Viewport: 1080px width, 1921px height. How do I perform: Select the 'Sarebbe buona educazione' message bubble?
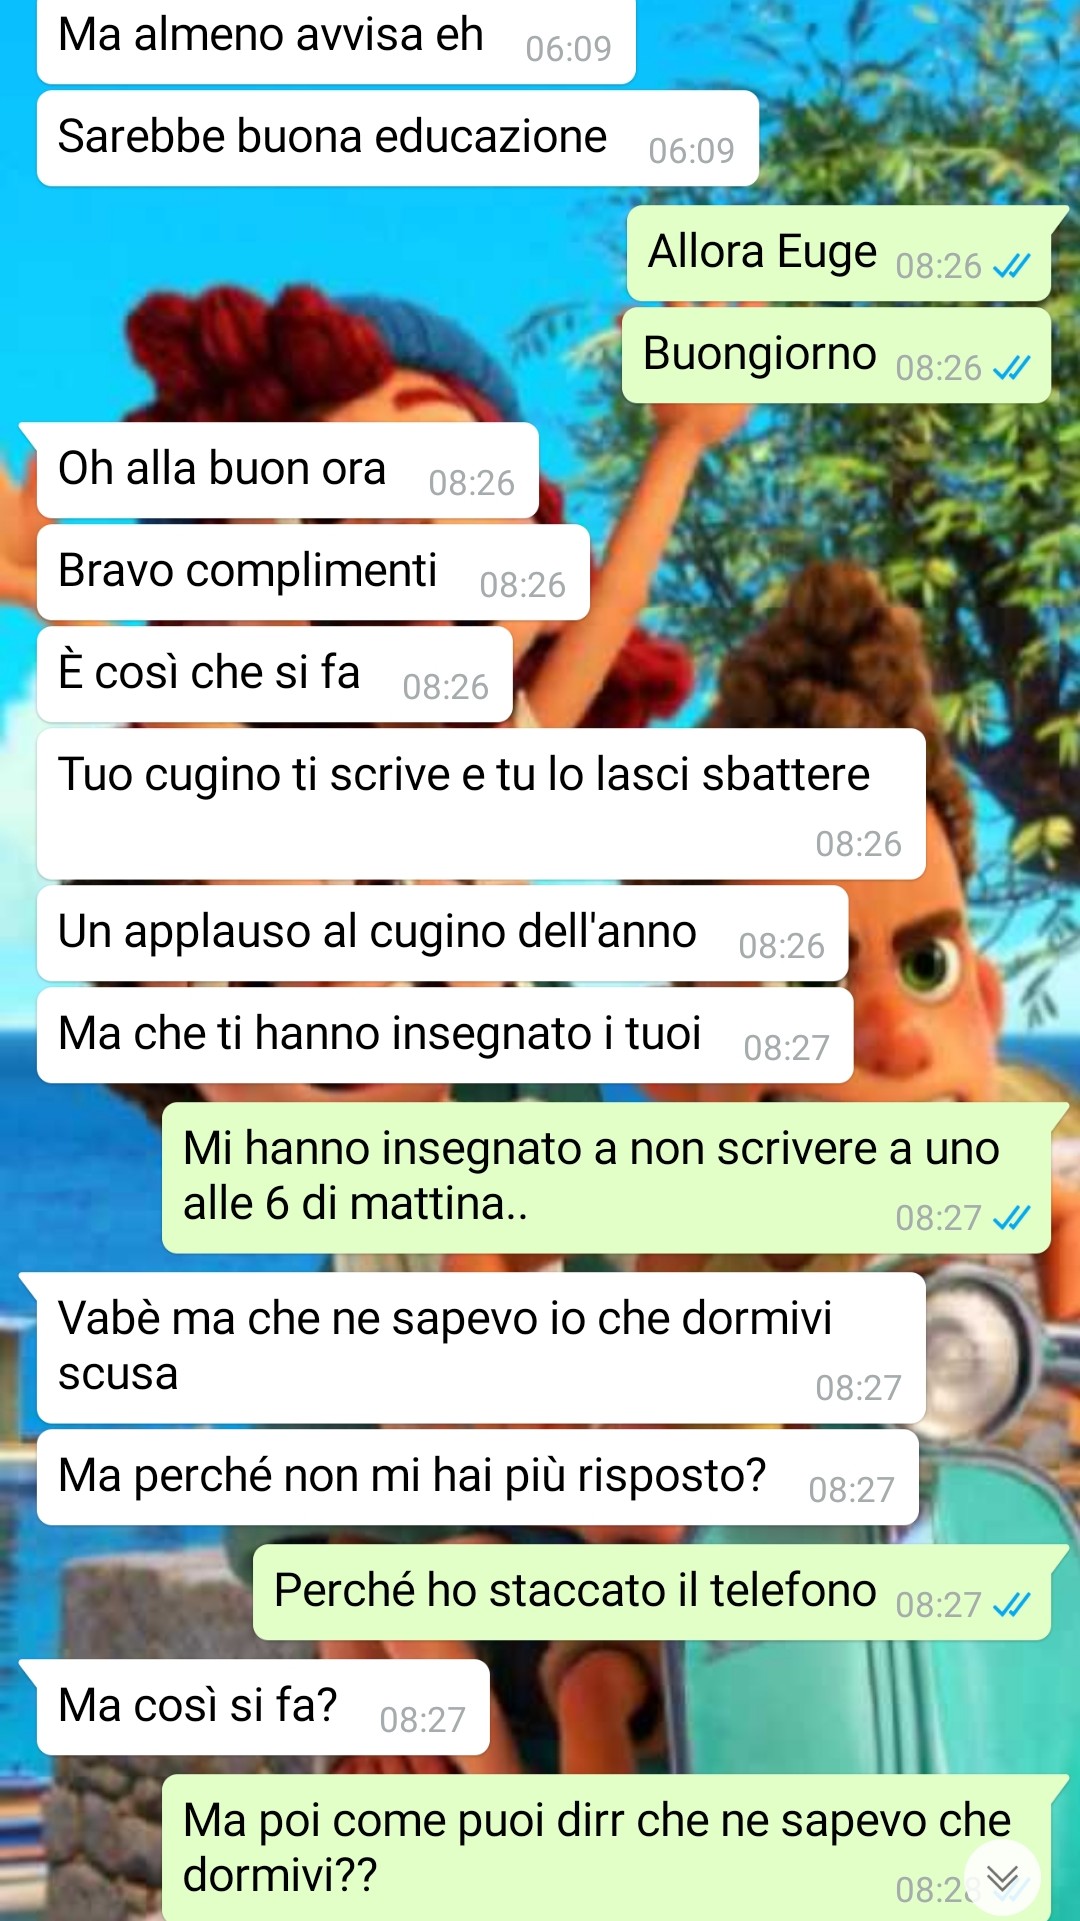(397, 138)
